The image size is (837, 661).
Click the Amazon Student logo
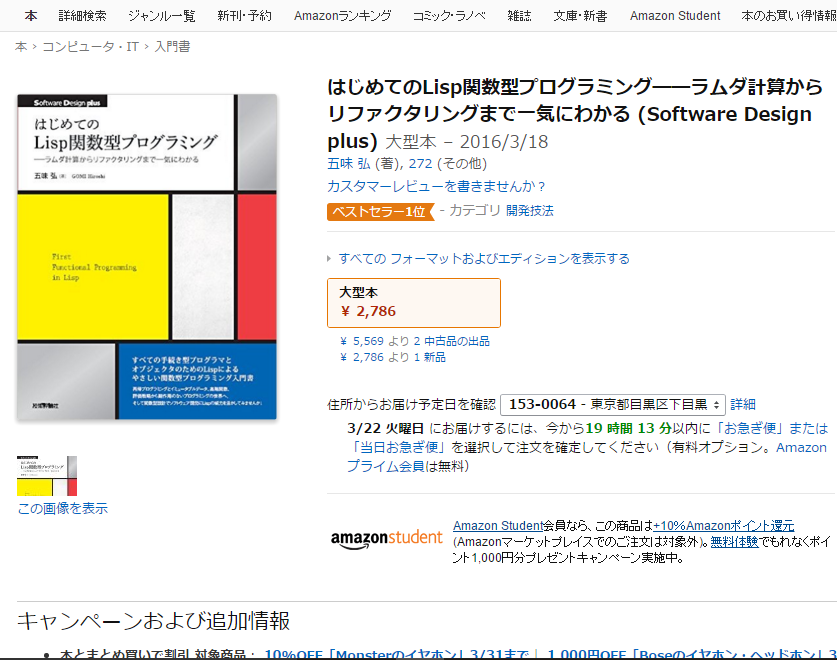coord(386,538)
